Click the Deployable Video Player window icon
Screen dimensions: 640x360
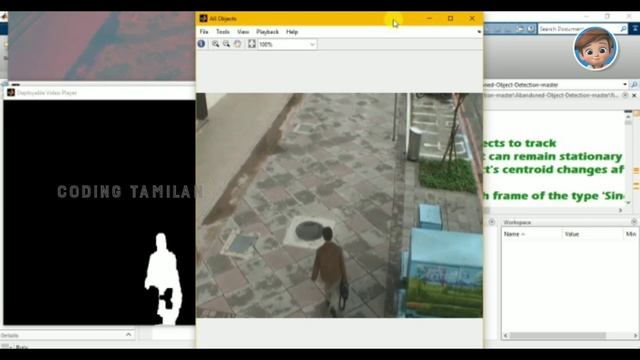pos(11,93)
